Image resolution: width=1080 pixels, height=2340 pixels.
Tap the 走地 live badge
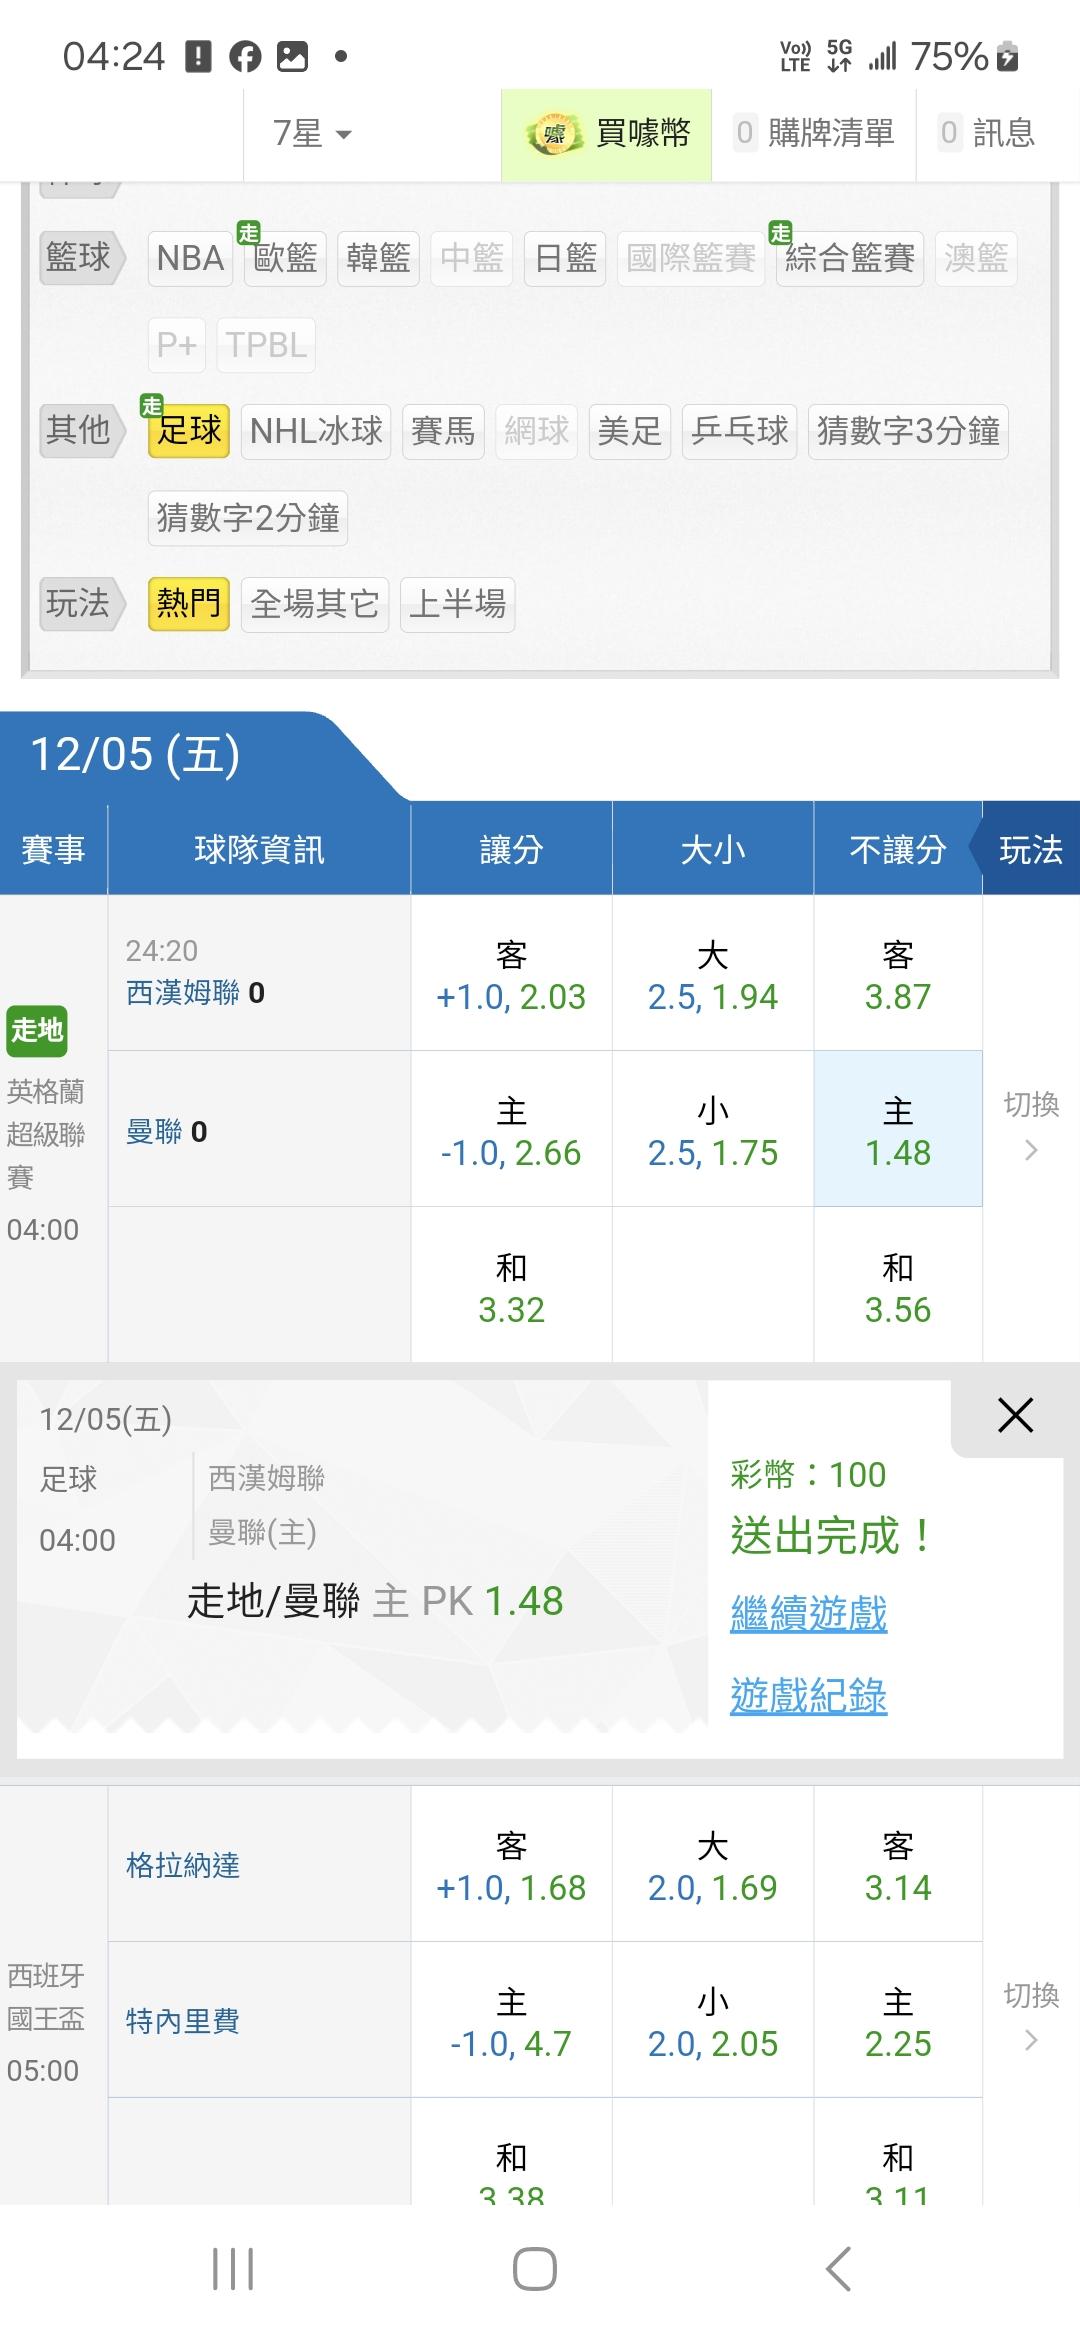coord(37,1030)
